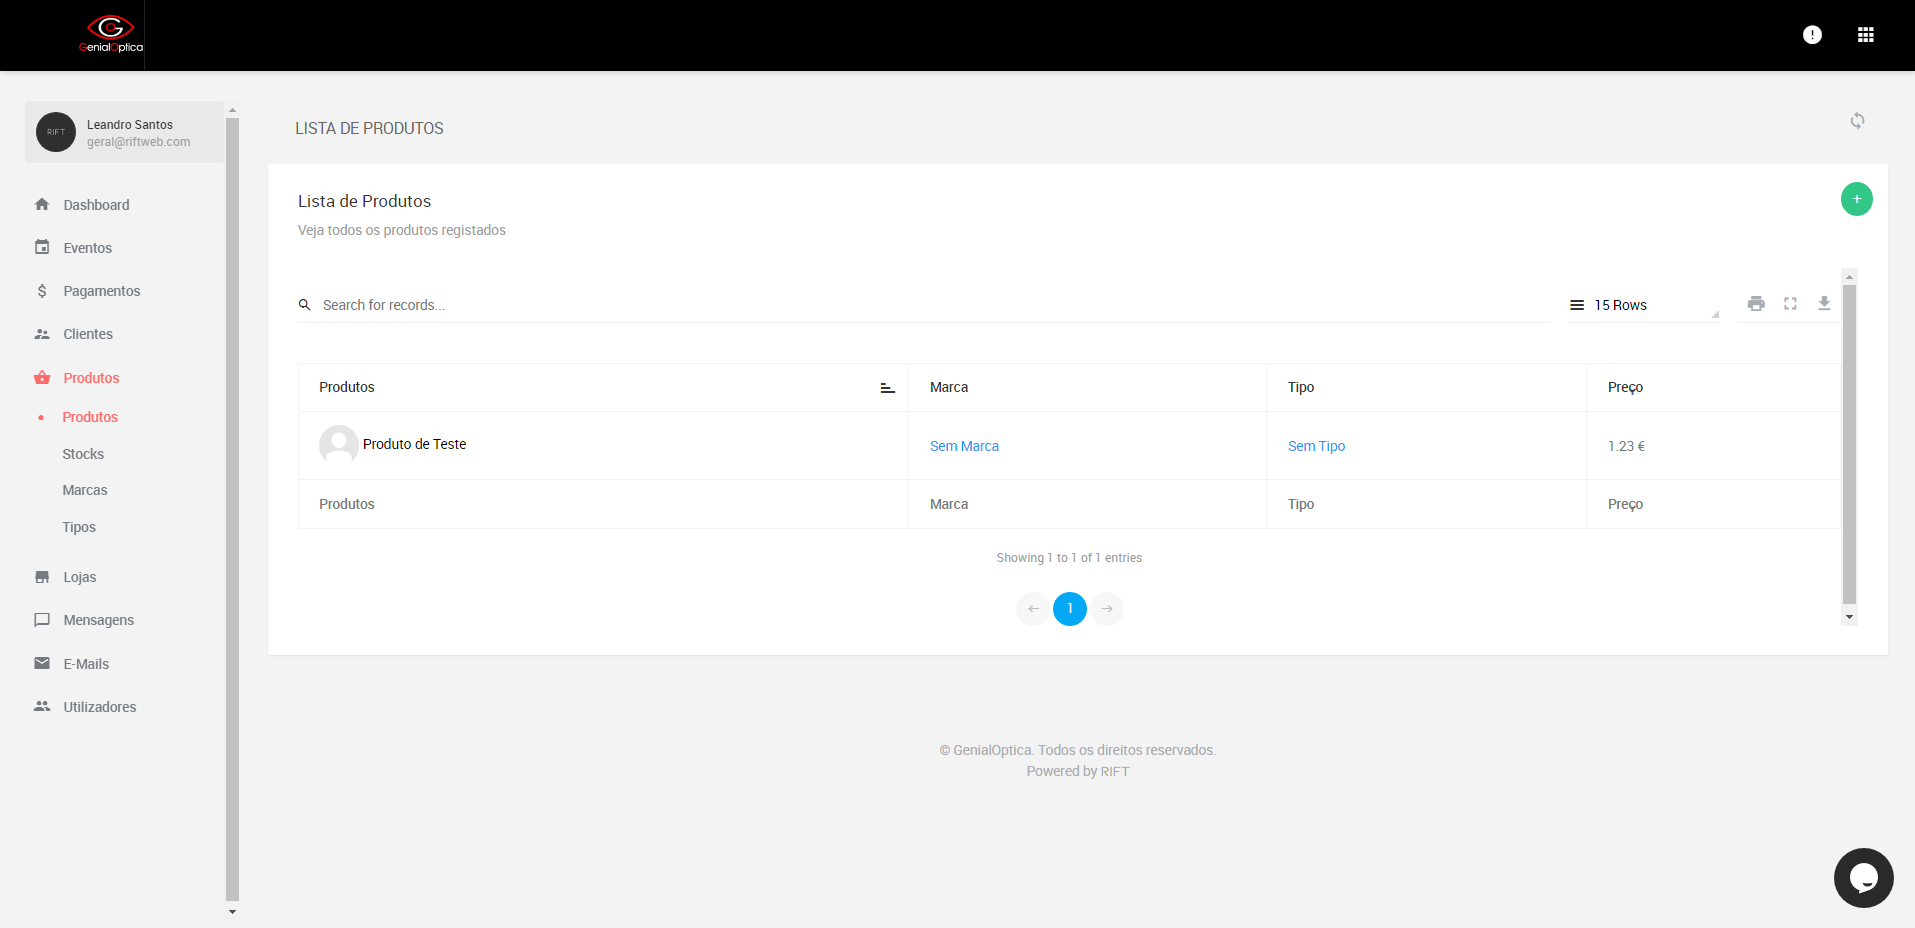This screenshot has height=928, width=1915.
Task: Click the table panel scrollbar
Action: pos(1849,445)
